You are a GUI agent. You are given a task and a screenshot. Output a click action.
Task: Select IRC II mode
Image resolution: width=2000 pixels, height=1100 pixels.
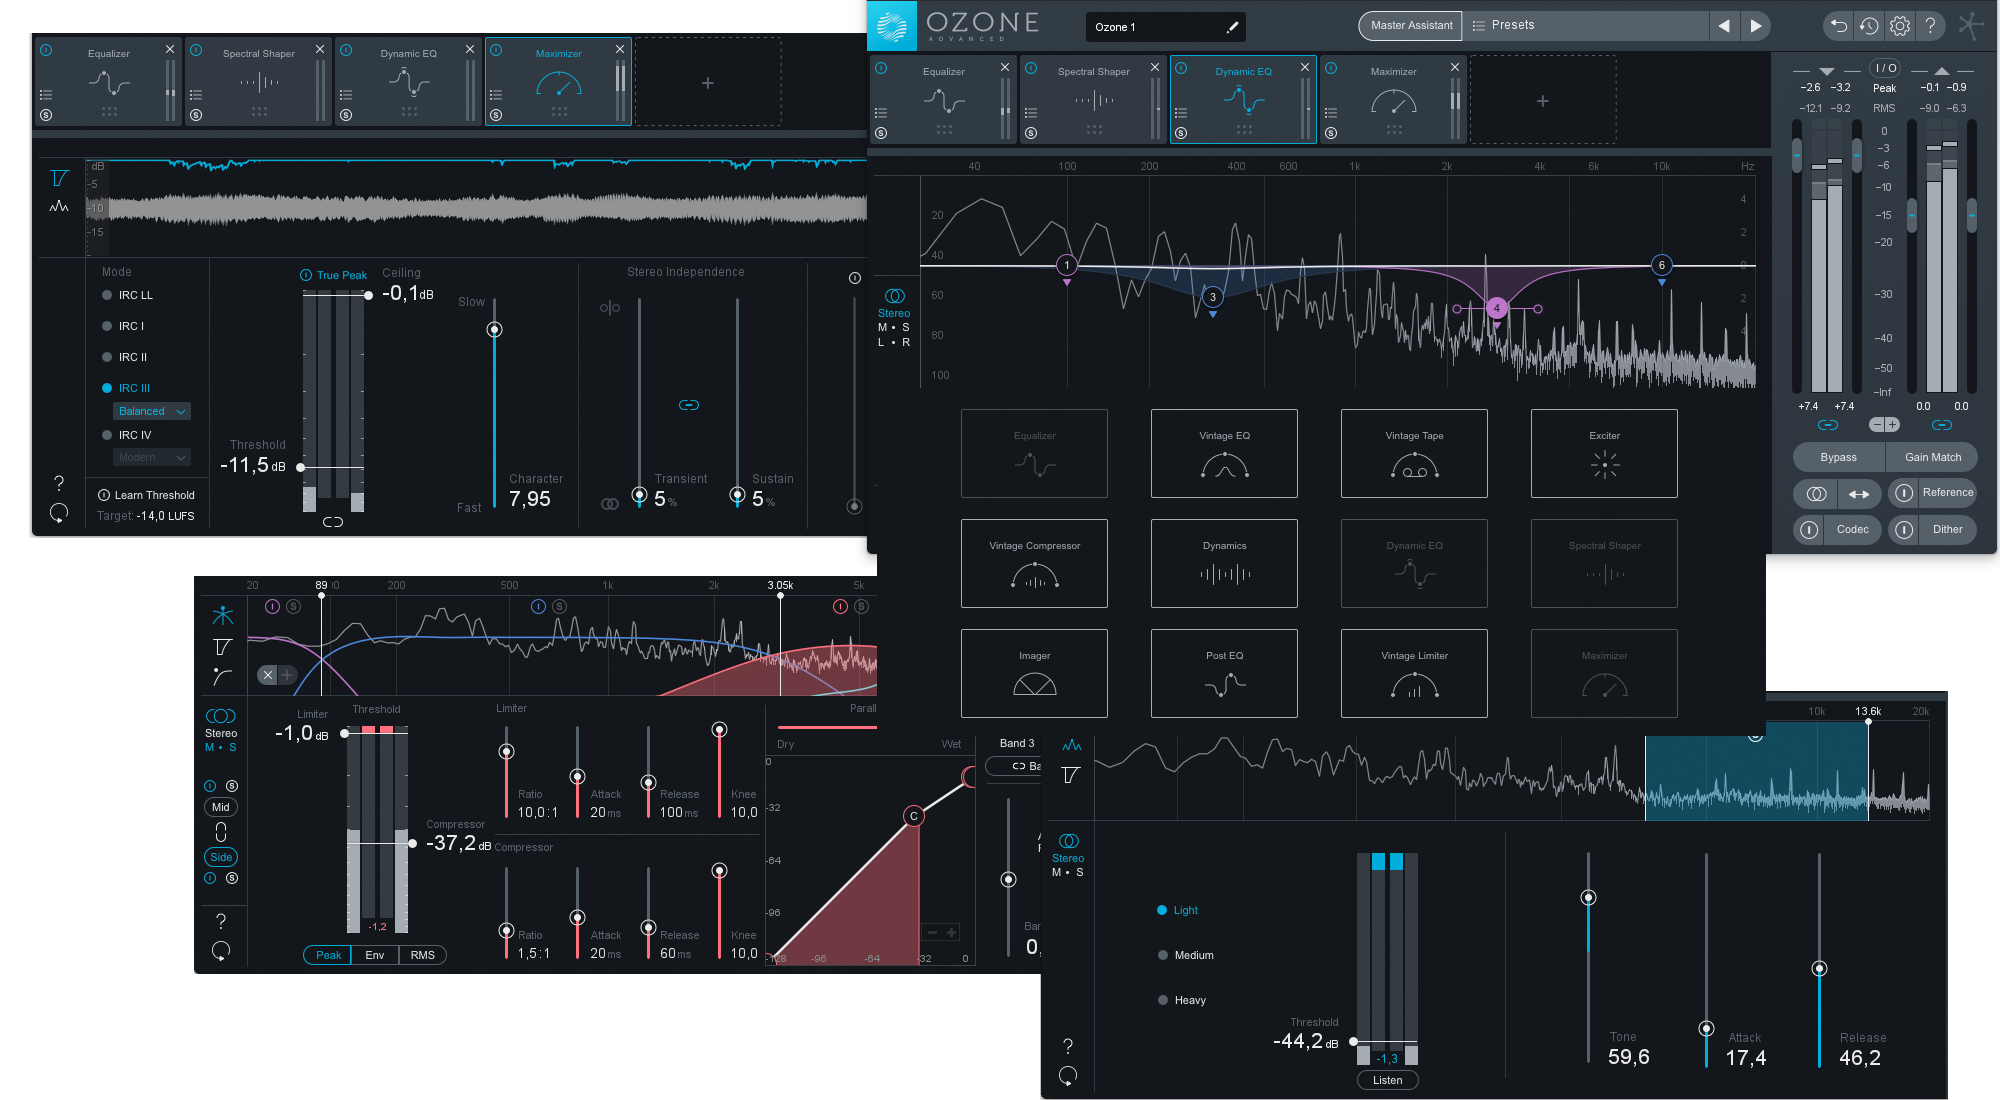tap(125, 357)
